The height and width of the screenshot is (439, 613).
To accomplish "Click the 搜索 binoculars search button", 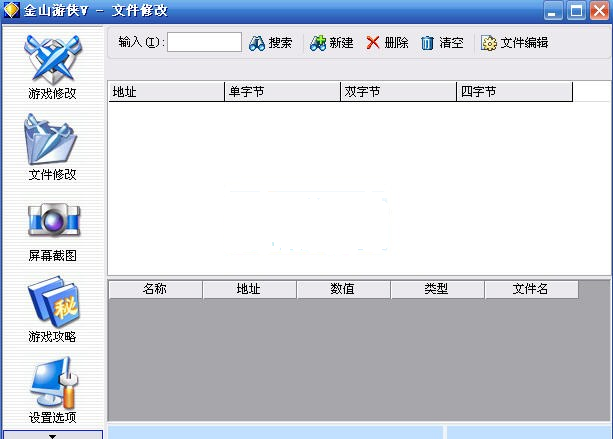I will point(270,43).
